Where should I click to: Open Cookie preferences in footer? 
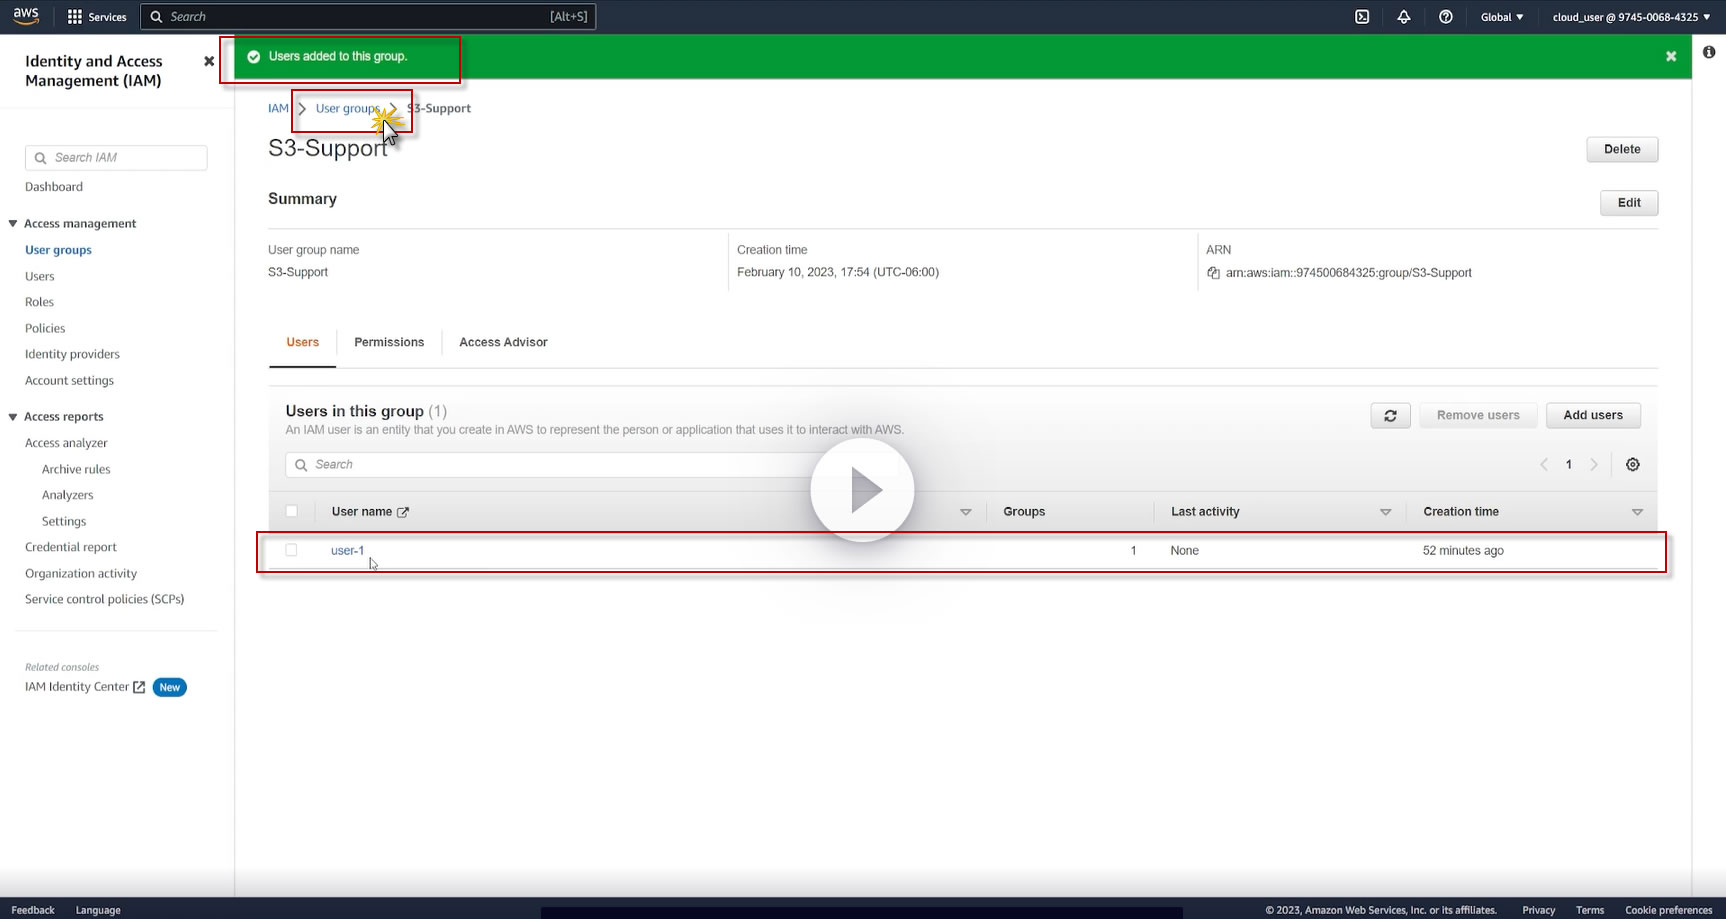point(1669,910)
